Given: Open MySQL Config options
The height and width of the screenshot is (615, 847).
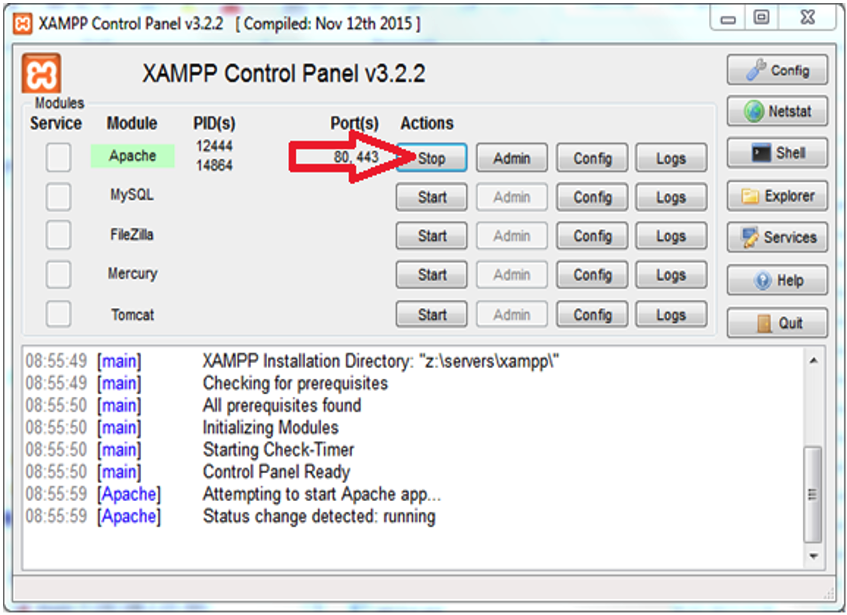Looking at the screenshot, I should pos(592,197).
